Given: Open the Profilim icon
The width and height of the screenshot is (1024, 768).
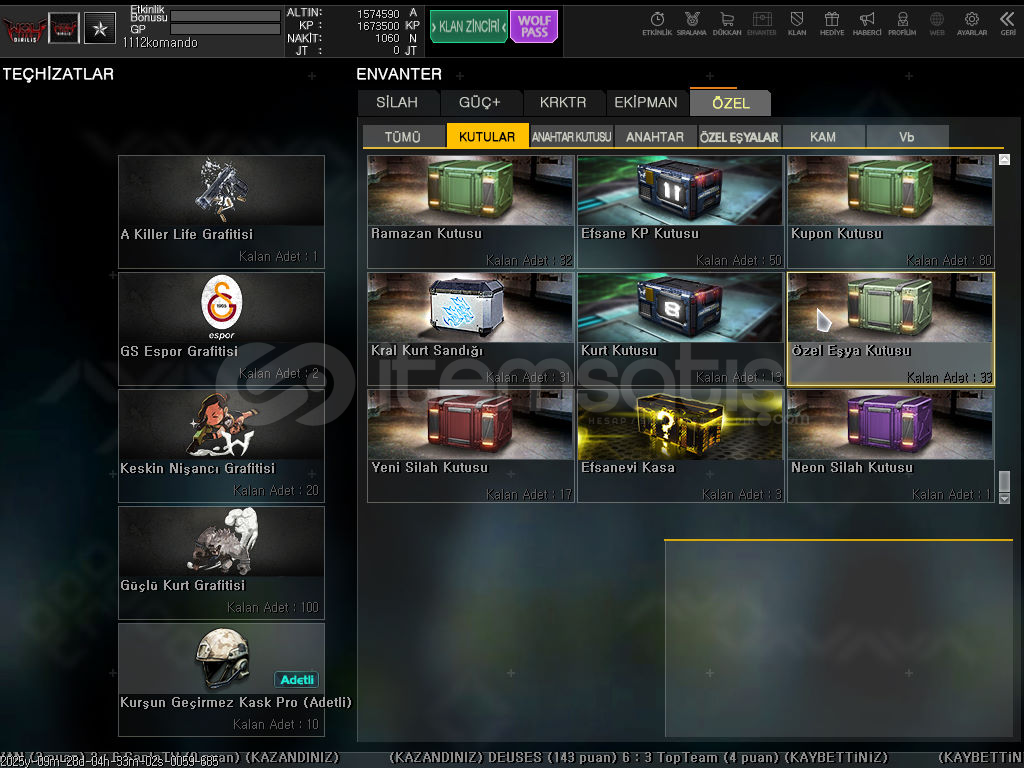Looking at the screenshot, I should point(902,24).
